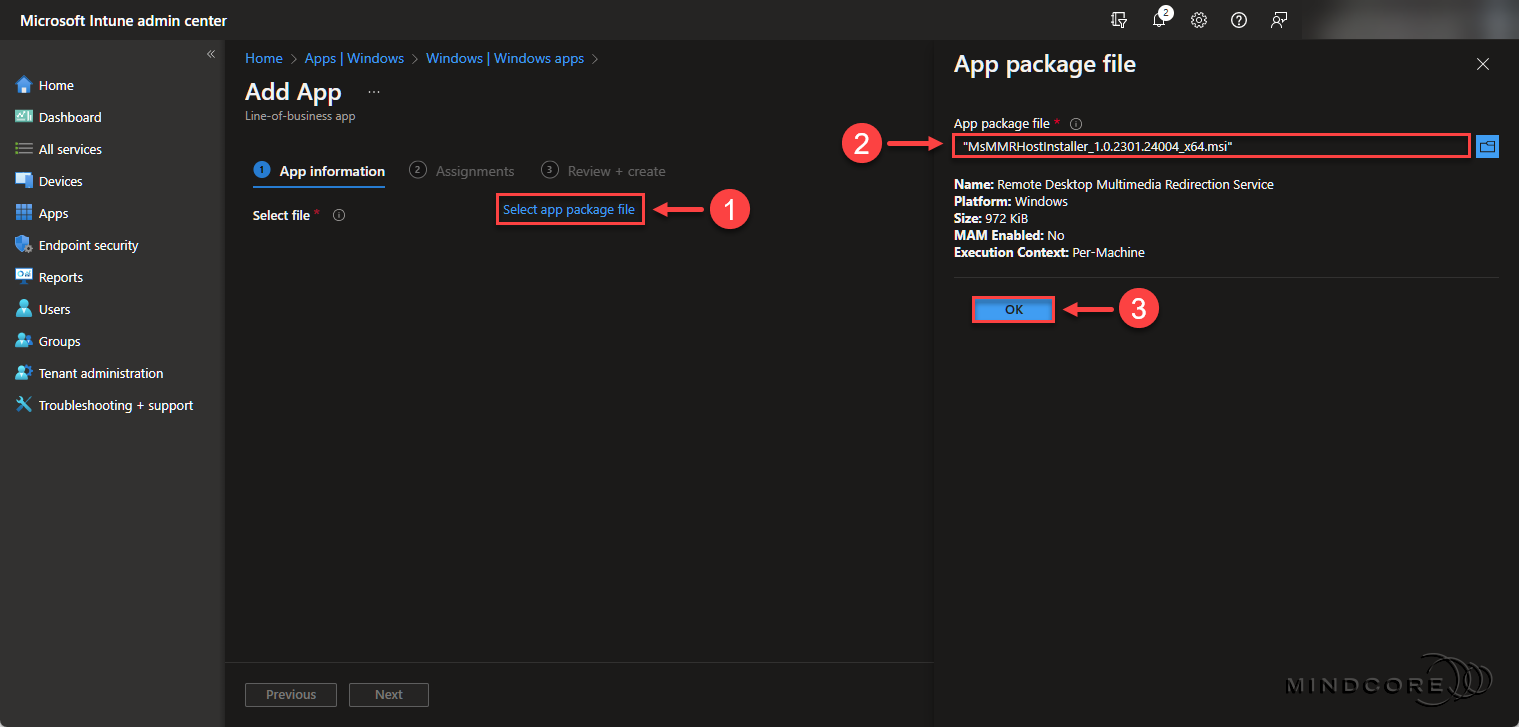Close the App package file panel
The width and height of the screenshot is (1519, 727).
1483,64
